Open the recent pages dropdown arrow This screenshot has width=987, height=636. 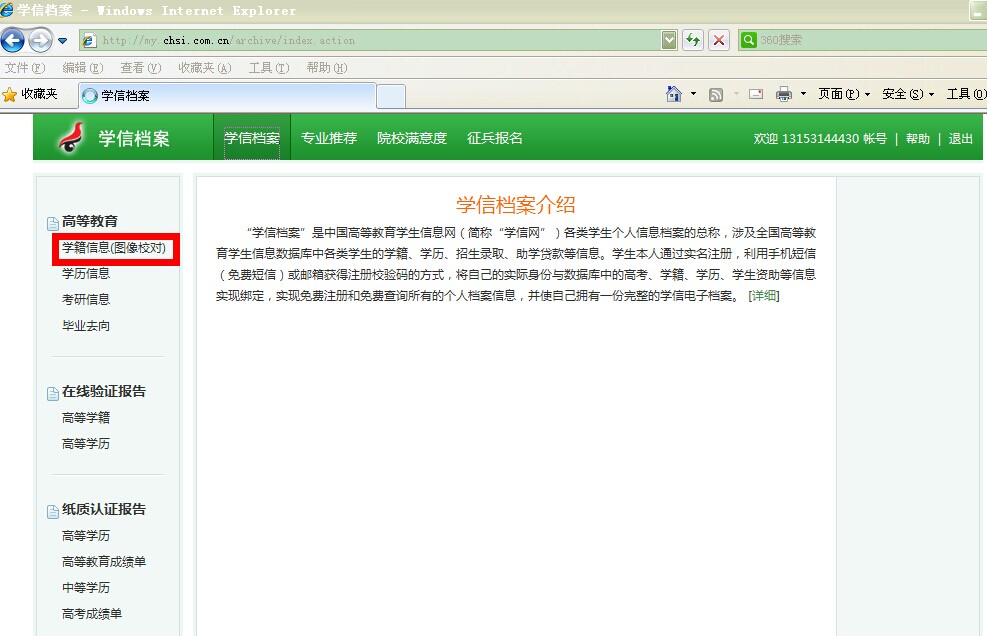point(62,41)
